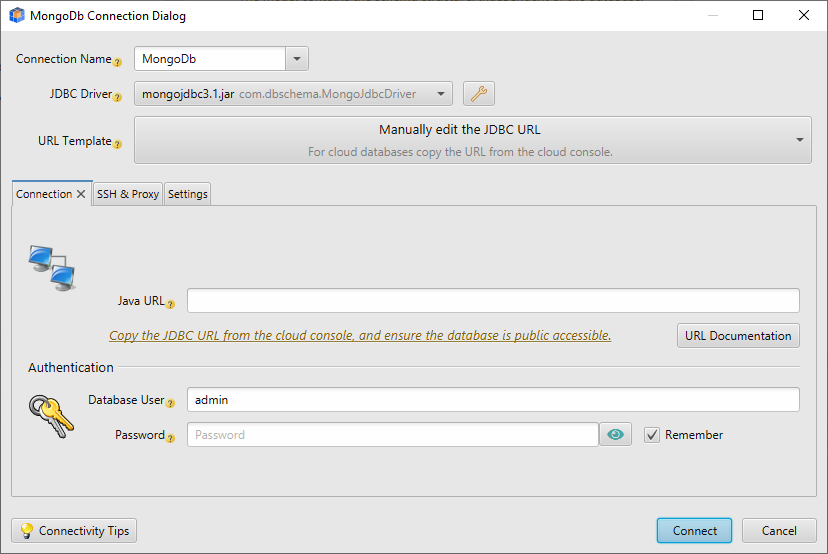The width and height of the screenshot is (828, 554).
Task: Open JDBC driver settings wrench icon
Action: click(479, 93)
